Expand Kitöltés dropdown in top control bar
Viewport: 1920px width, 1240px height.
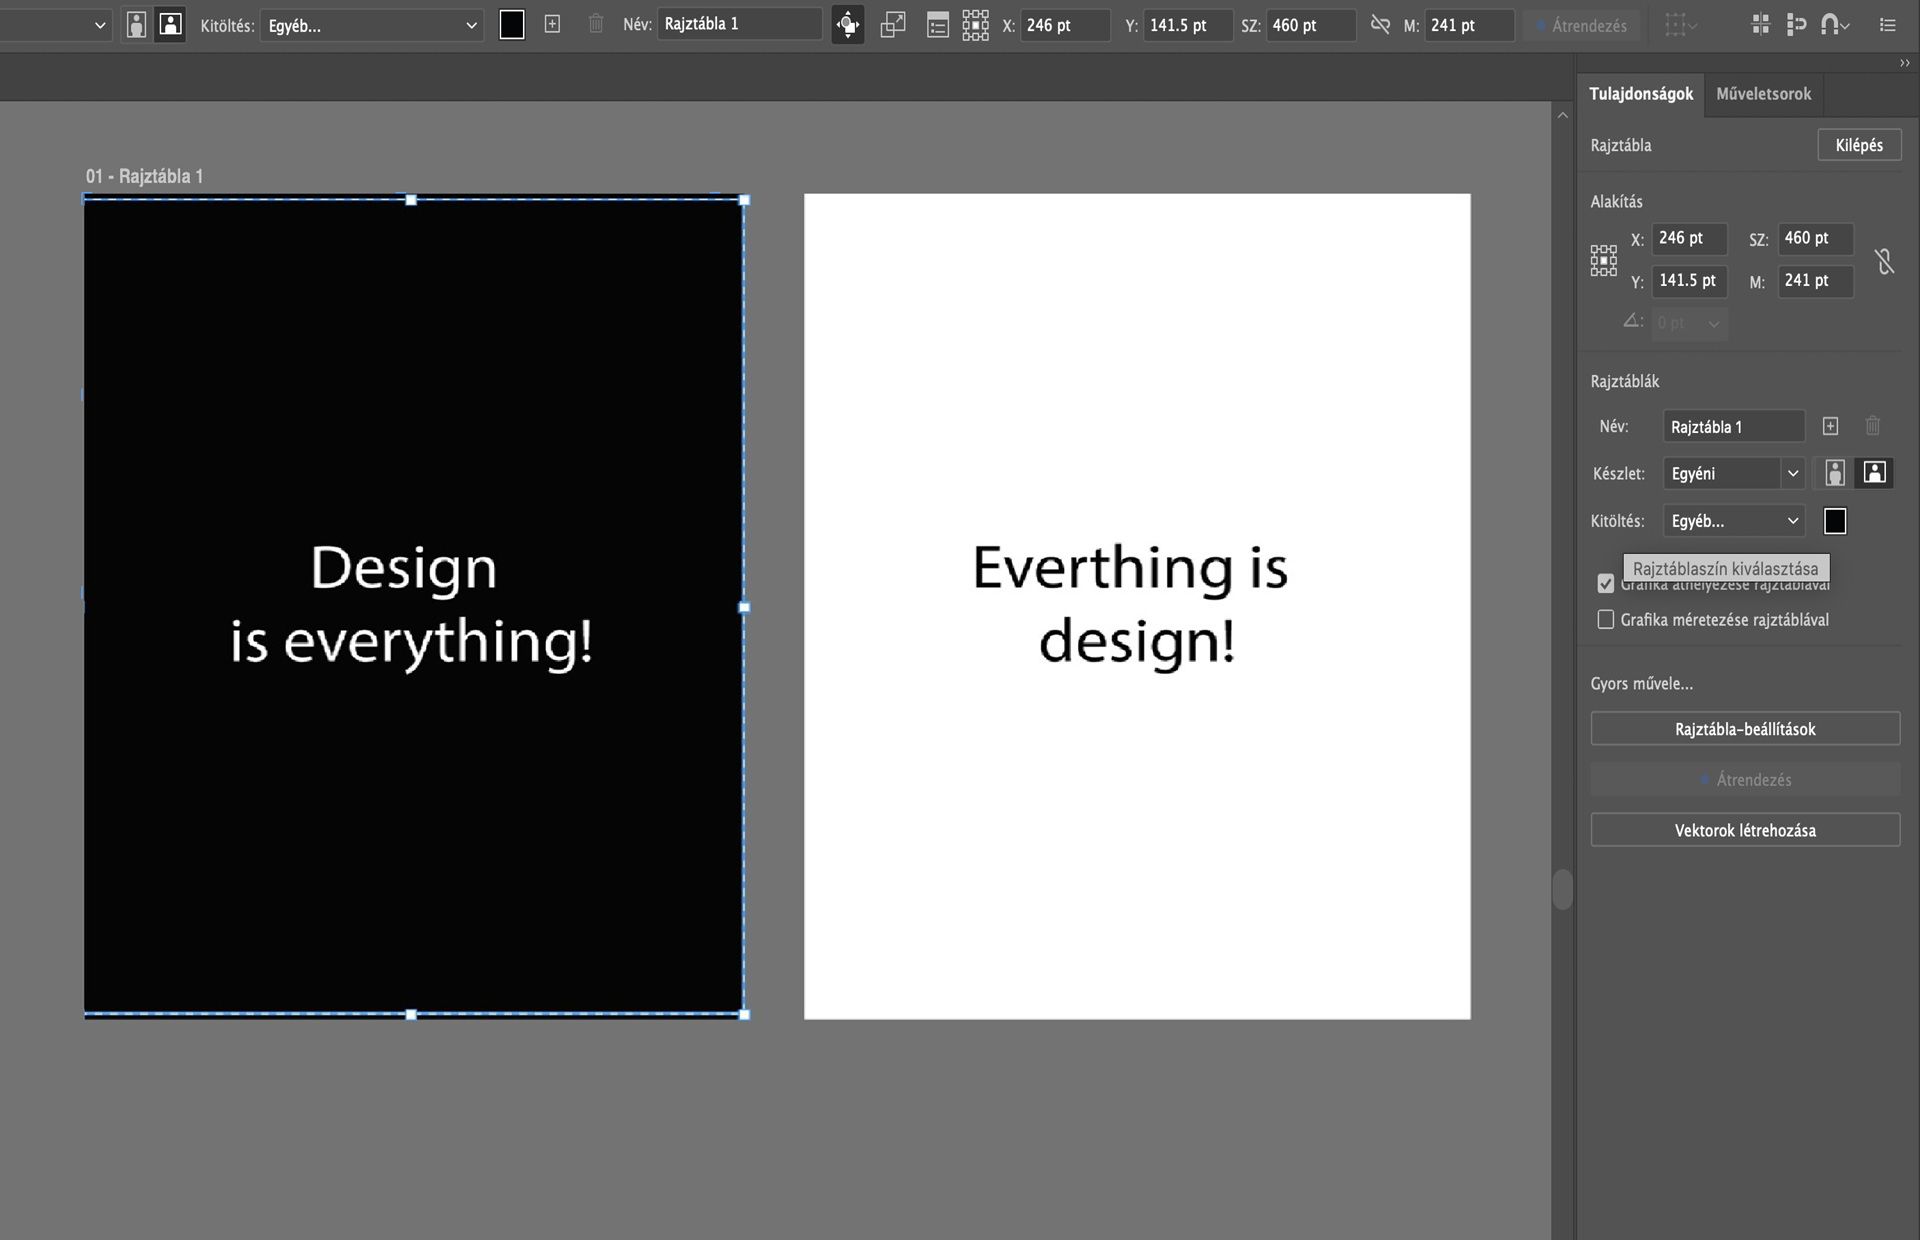click(371, 26)
